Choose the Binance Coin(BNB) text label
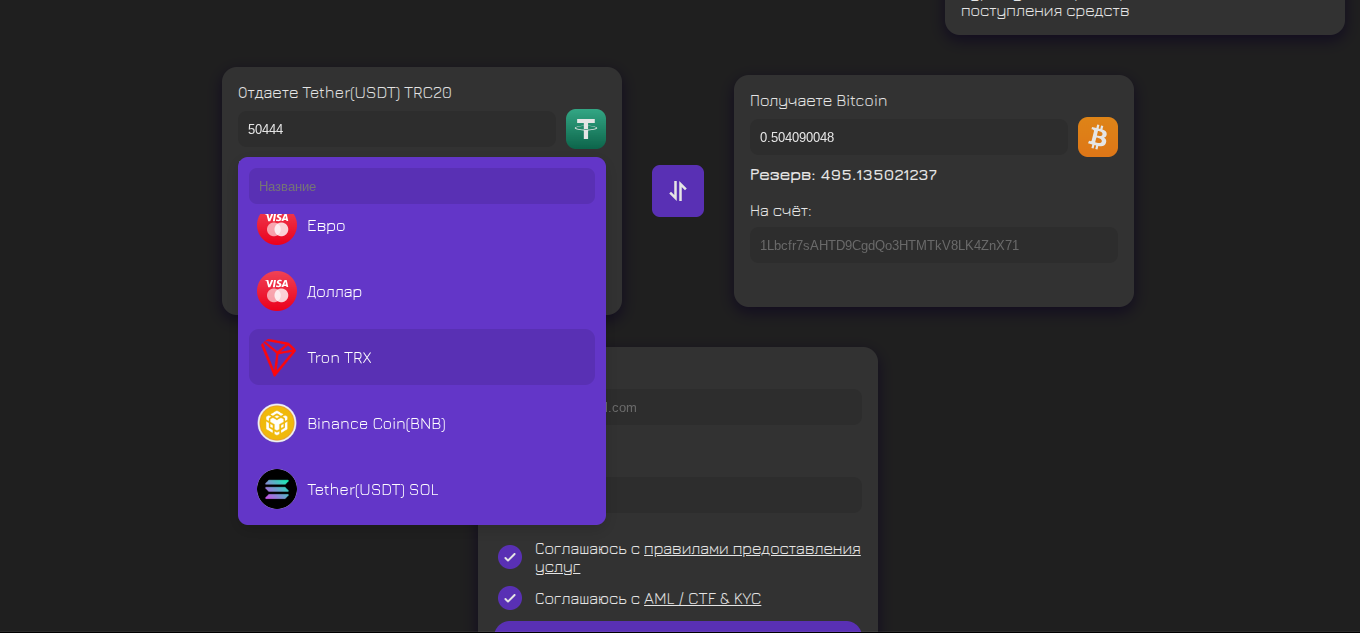 tap(376, 424)
